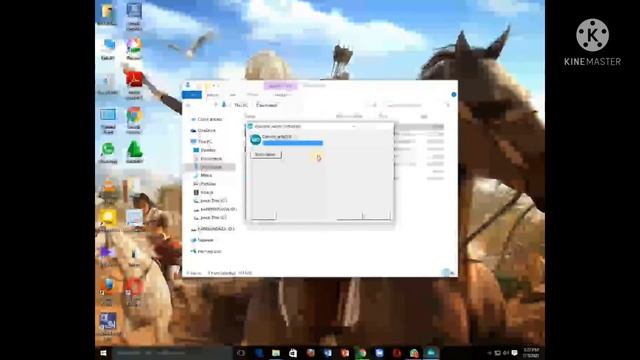Viewport: 640px width, 360px height.
Task: Click the taskbar search box
Action: pos(171,353)
